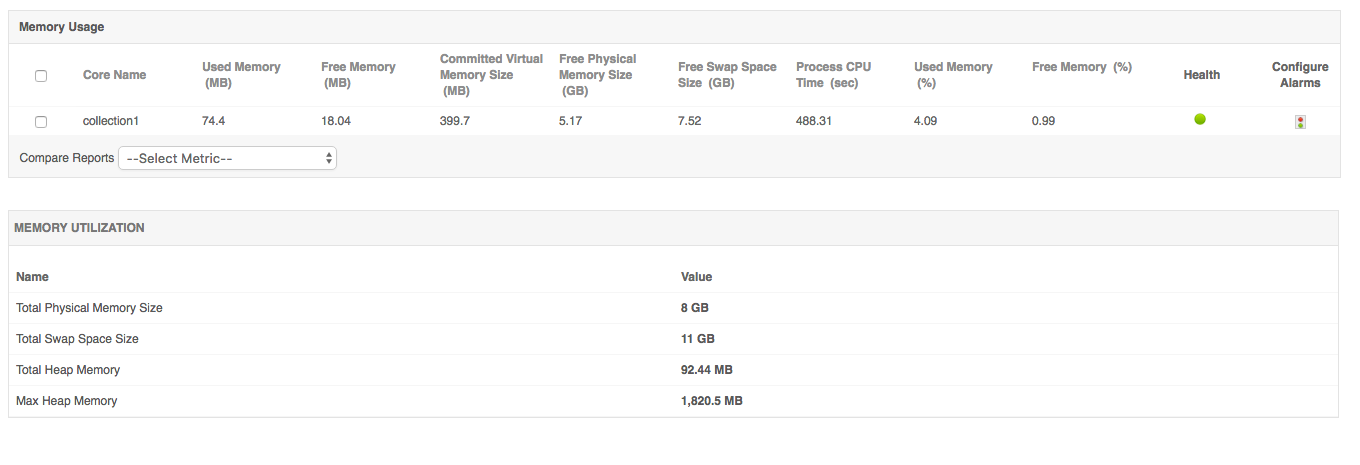Click the Max Heap Memory row
The image size is (1360, 465).
[x=66, y=401]
